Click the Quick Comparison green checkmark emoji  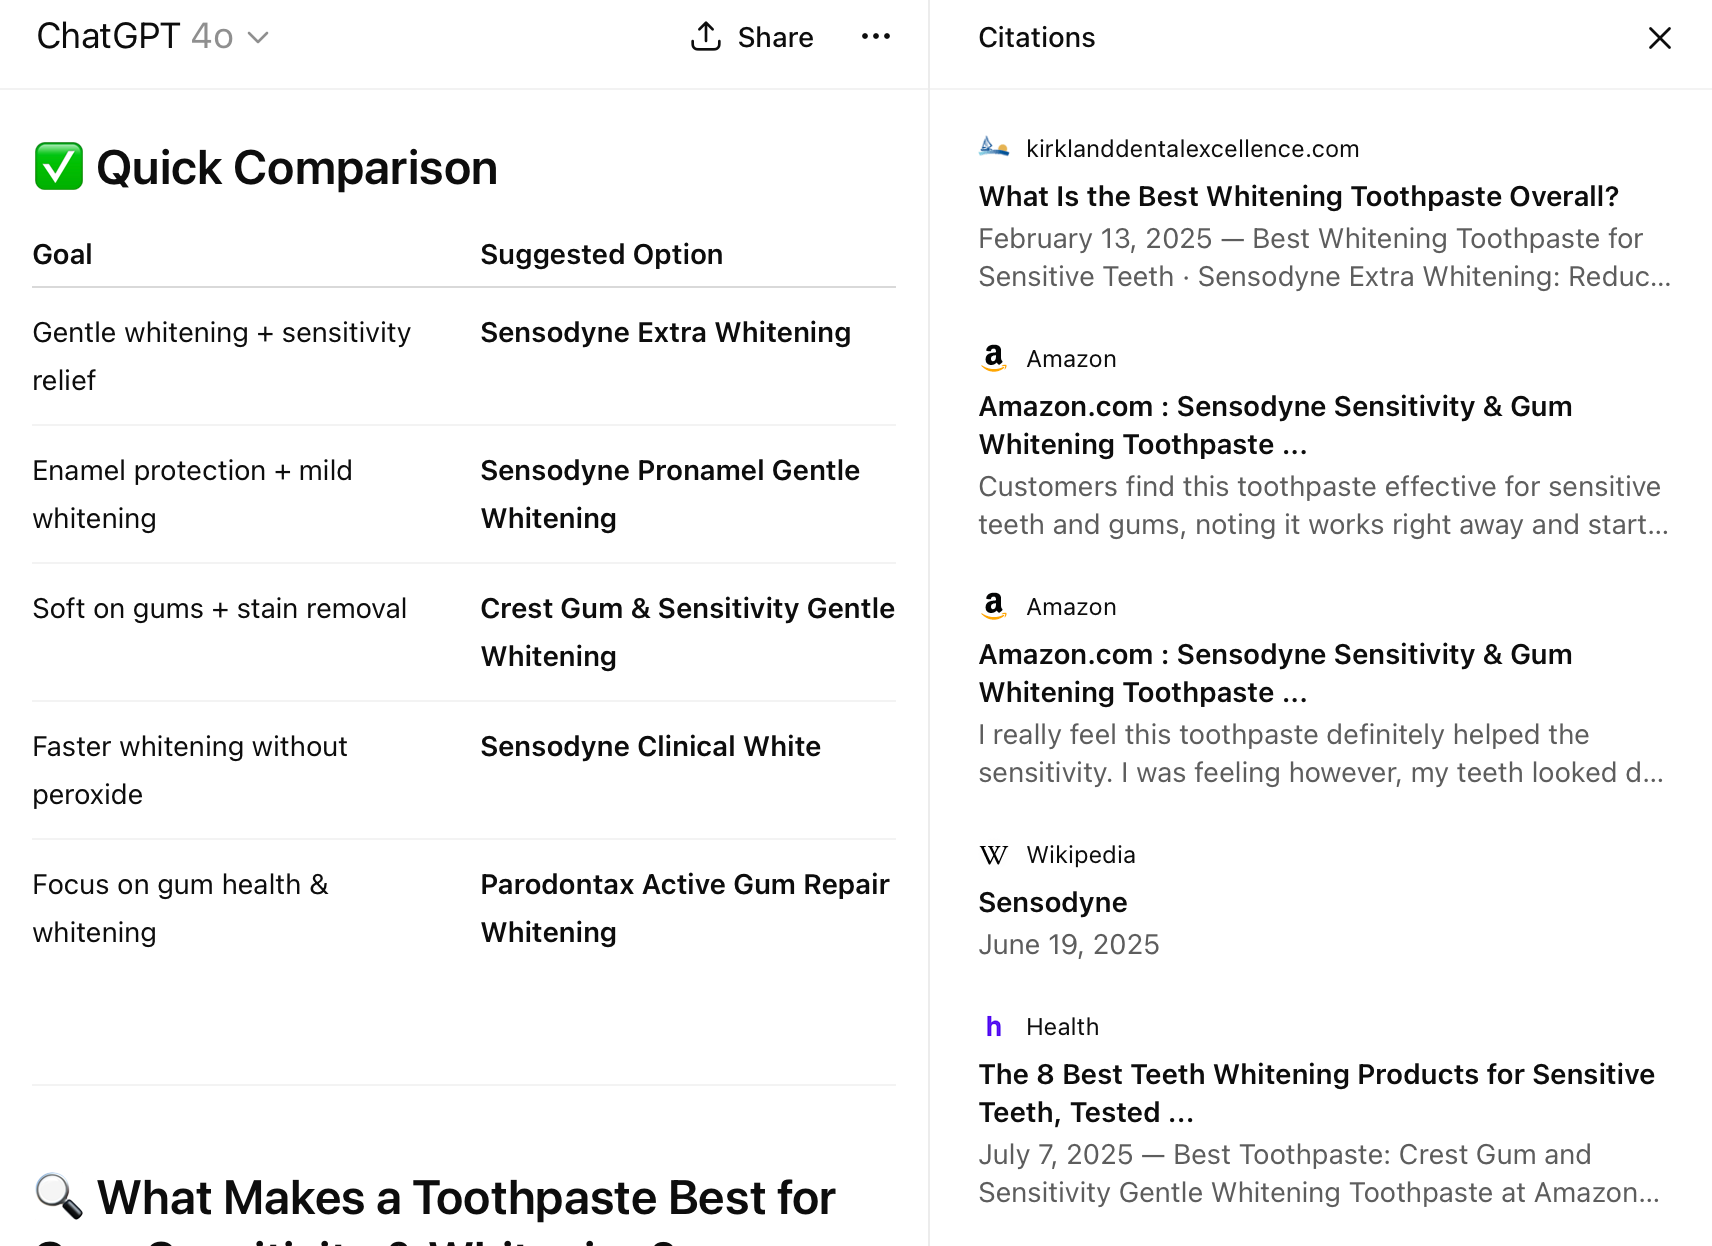(59, 167)
